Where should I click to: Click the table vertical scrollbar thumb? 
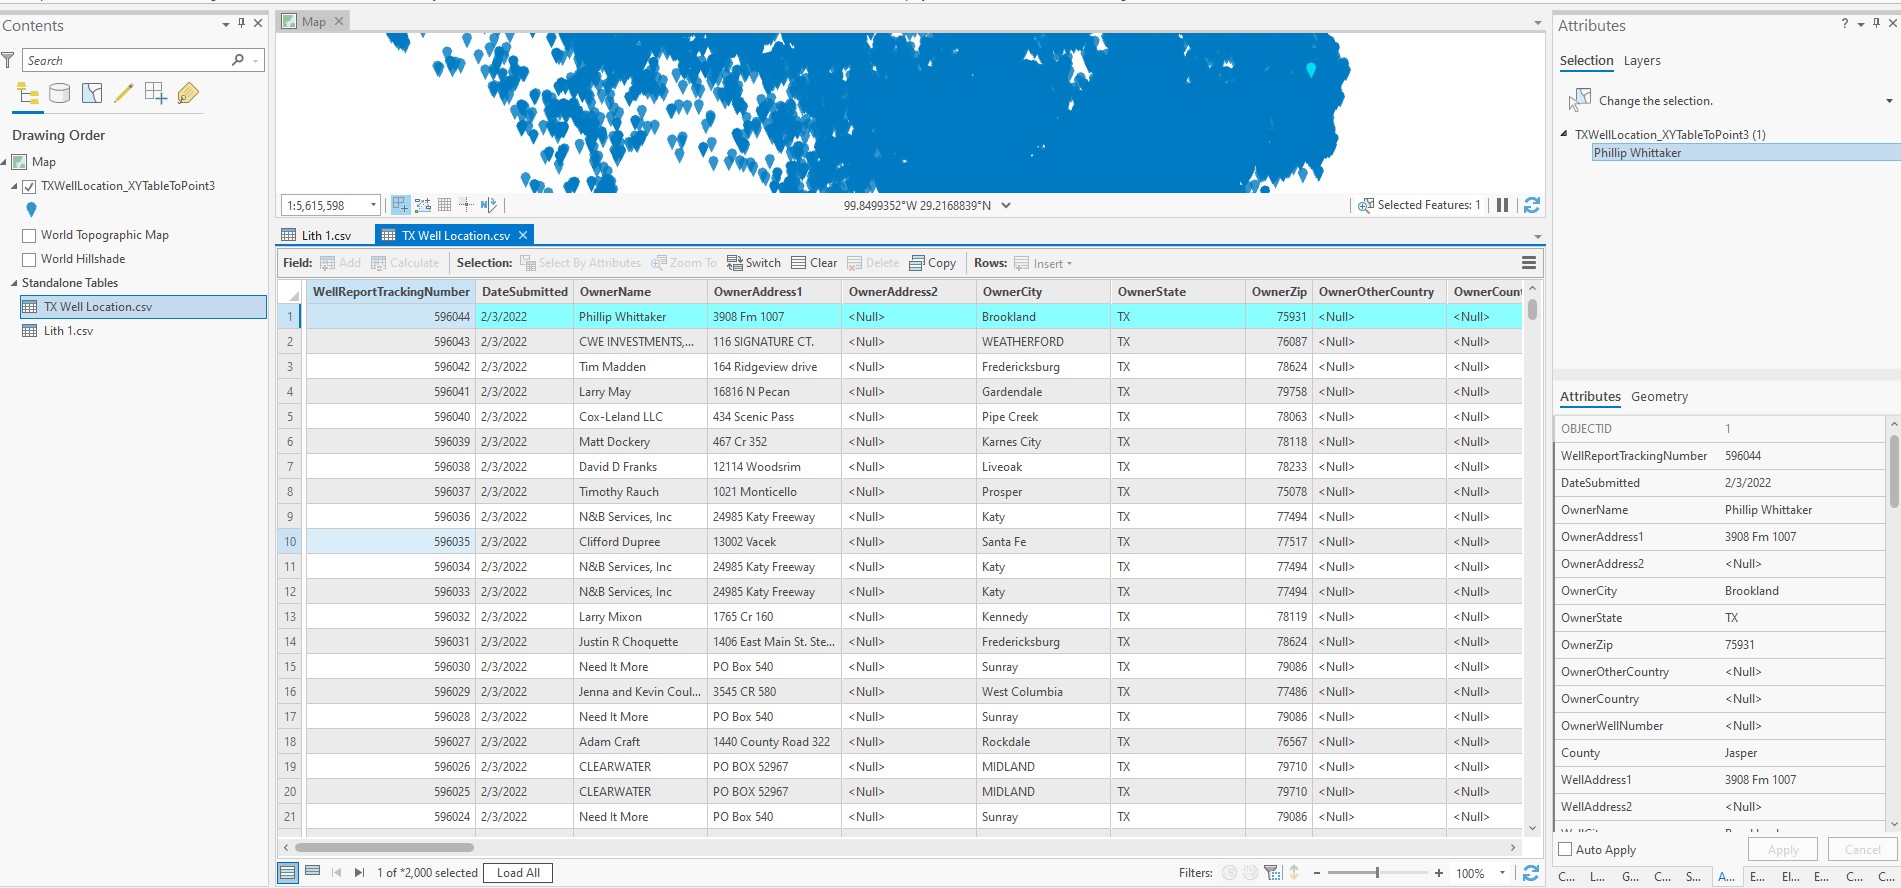[x=1532, y=310]
